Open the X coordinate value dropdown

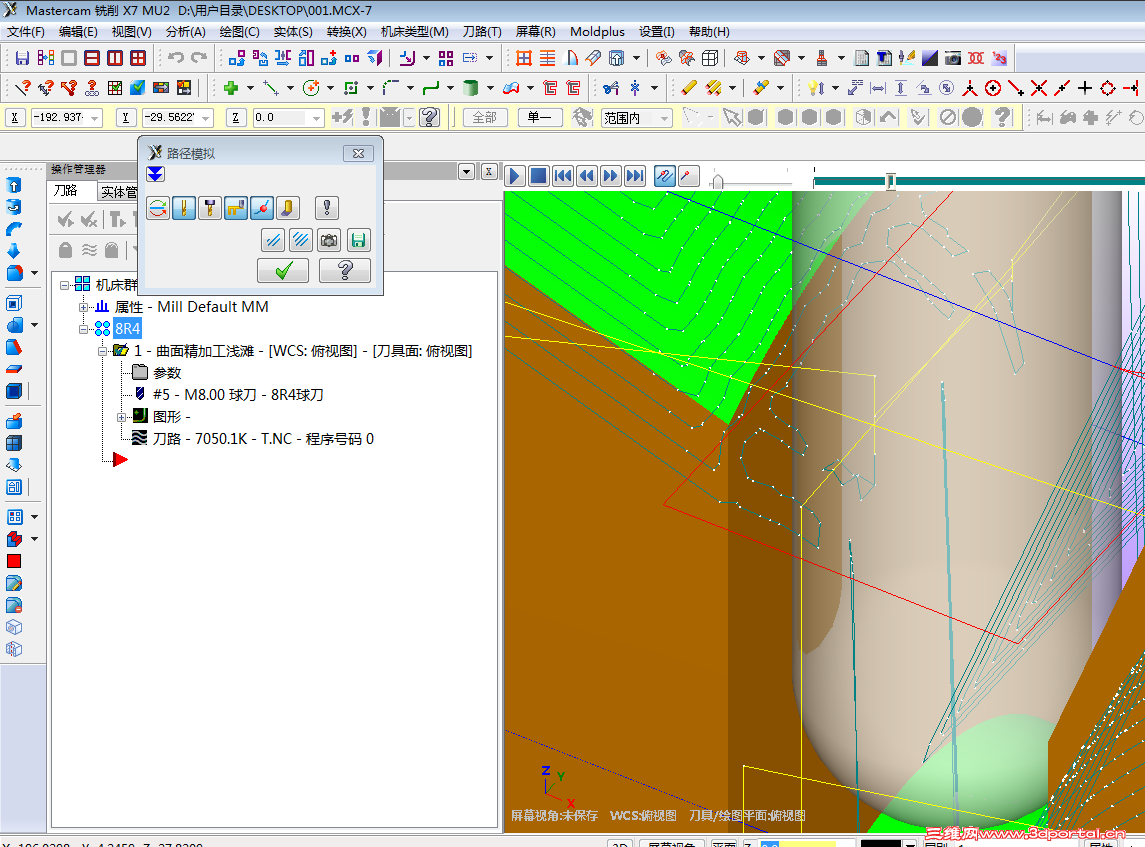click(x=95, y=118)
